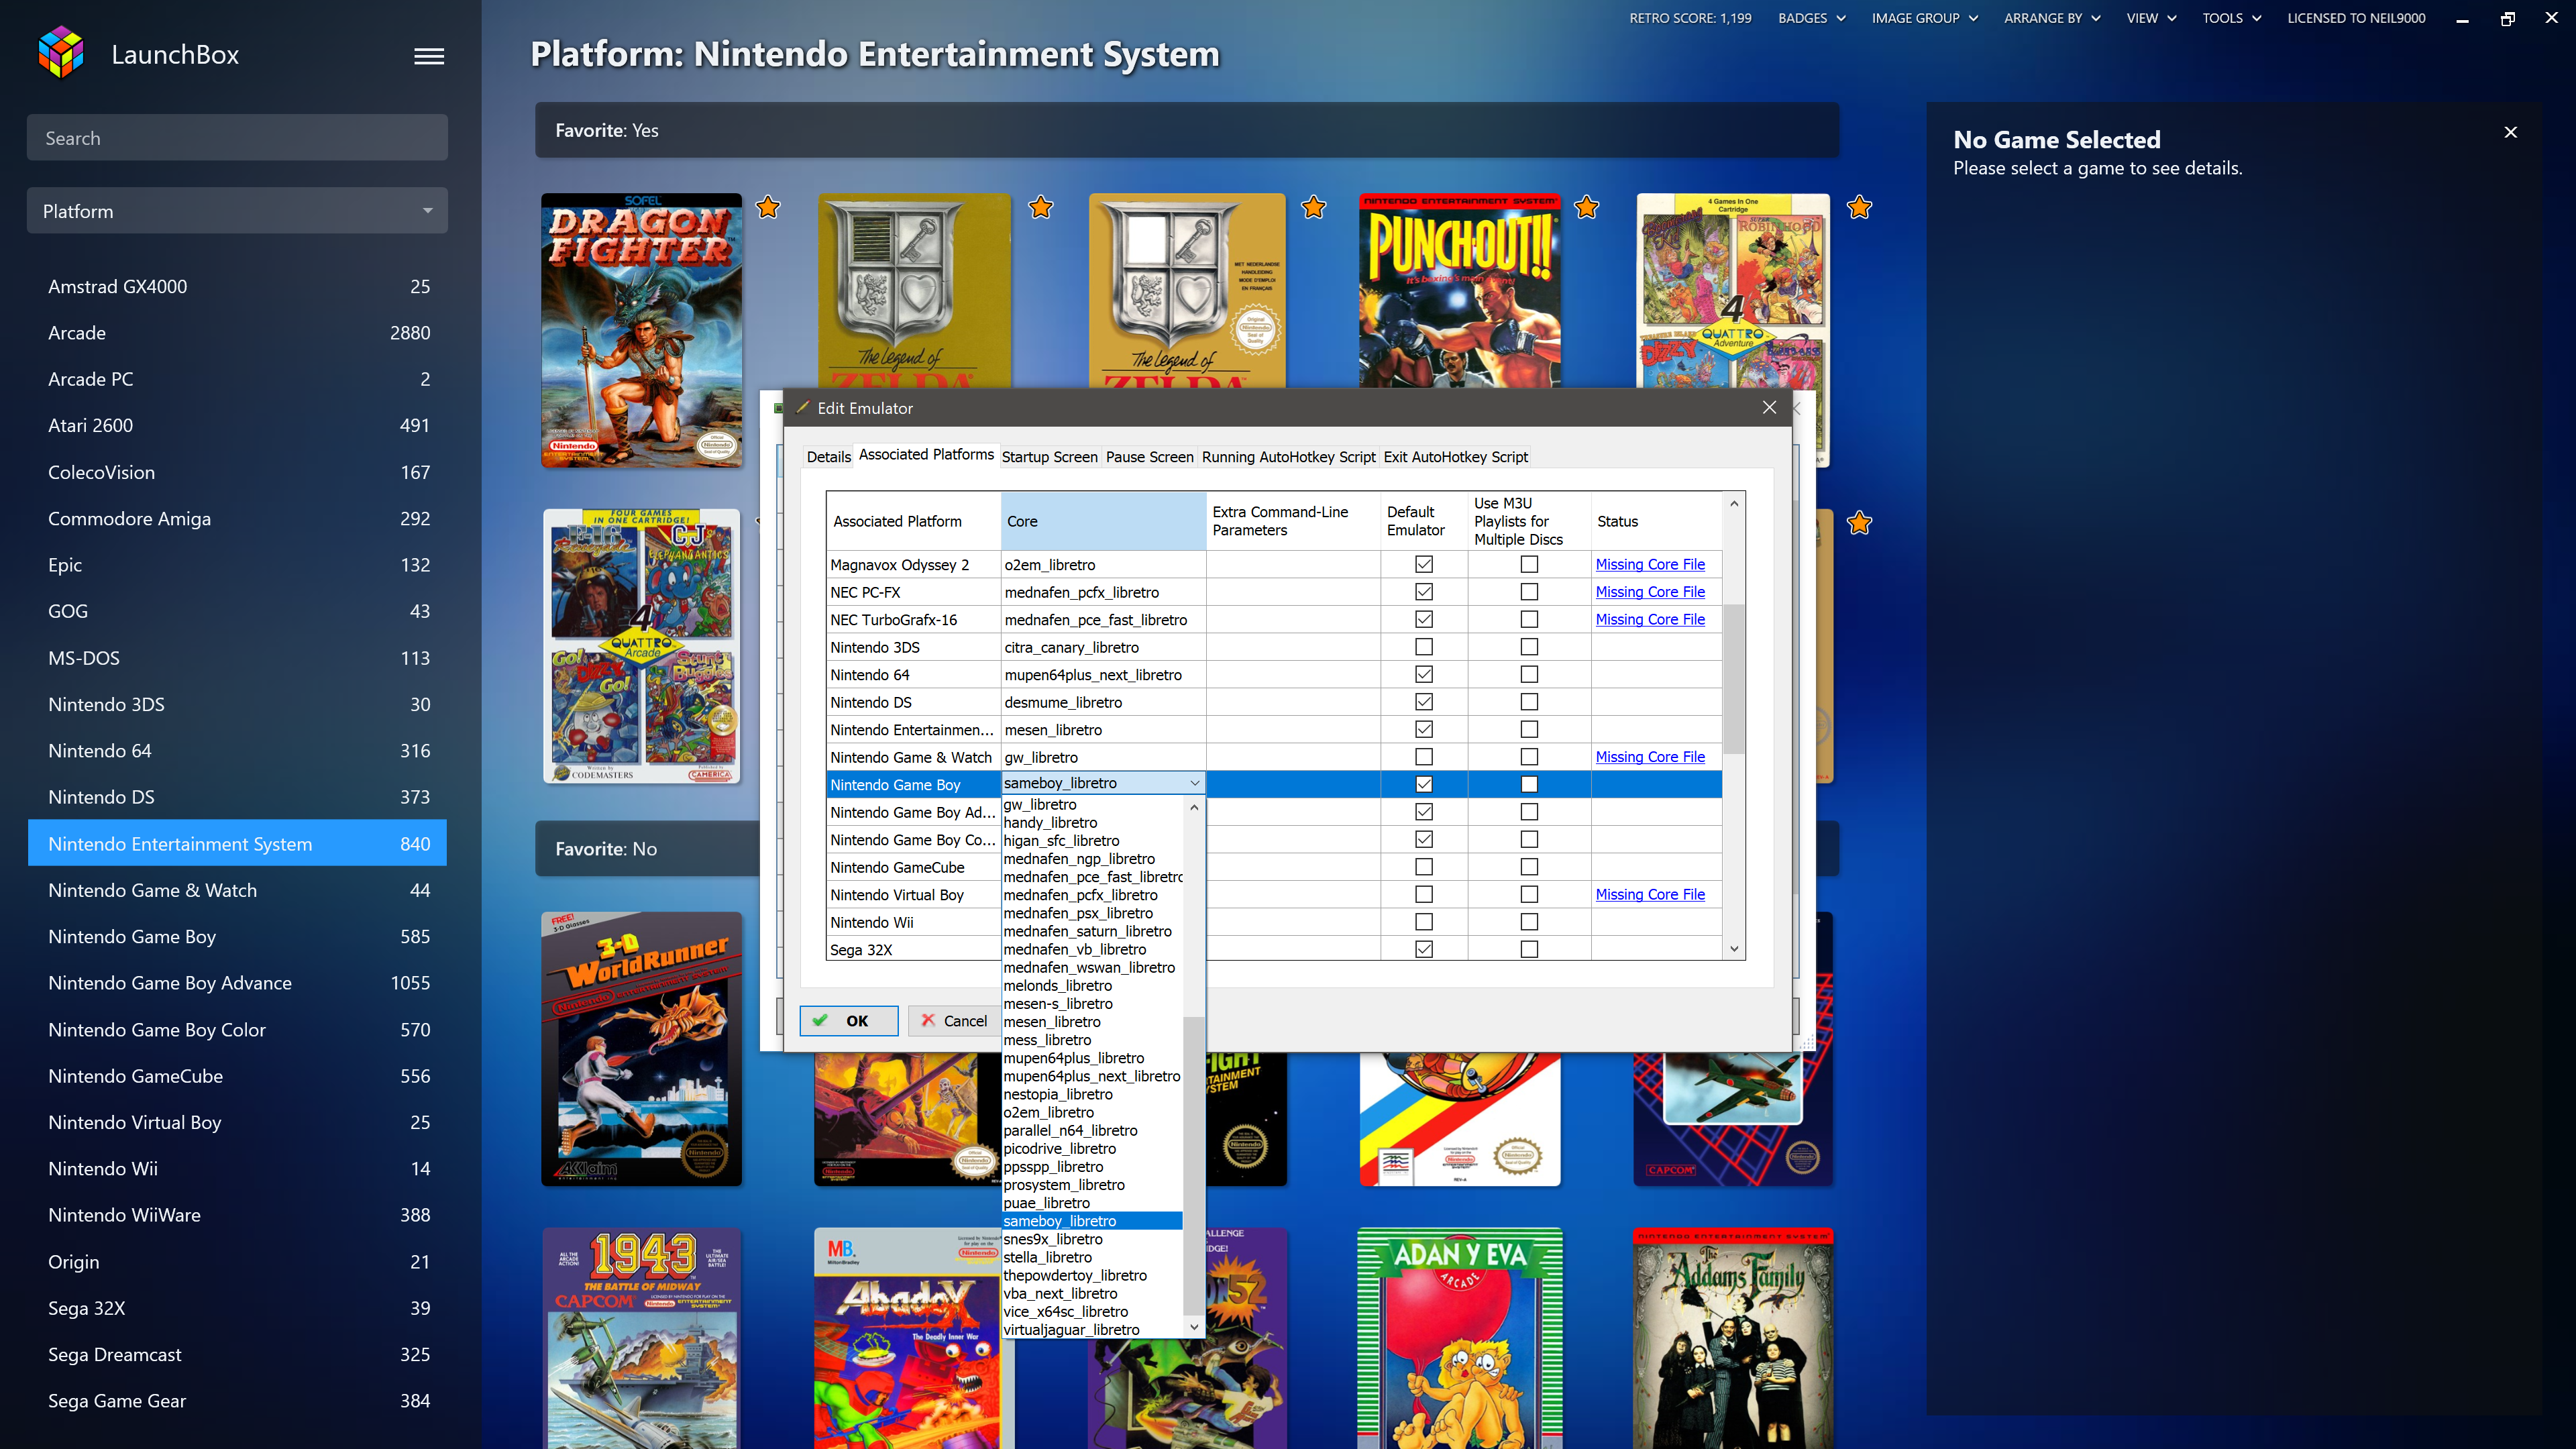Uncheck Default Emulator for Nintendo DS

[1424, 702]
